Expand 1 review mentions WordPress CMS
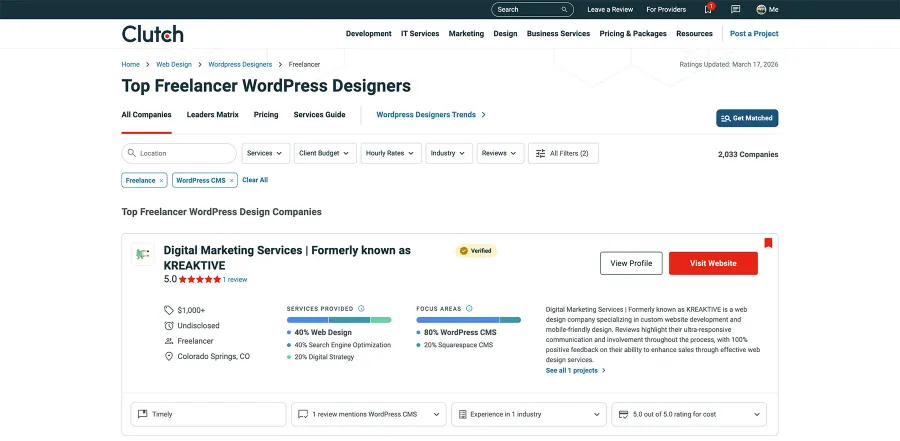 click(368, 414)
